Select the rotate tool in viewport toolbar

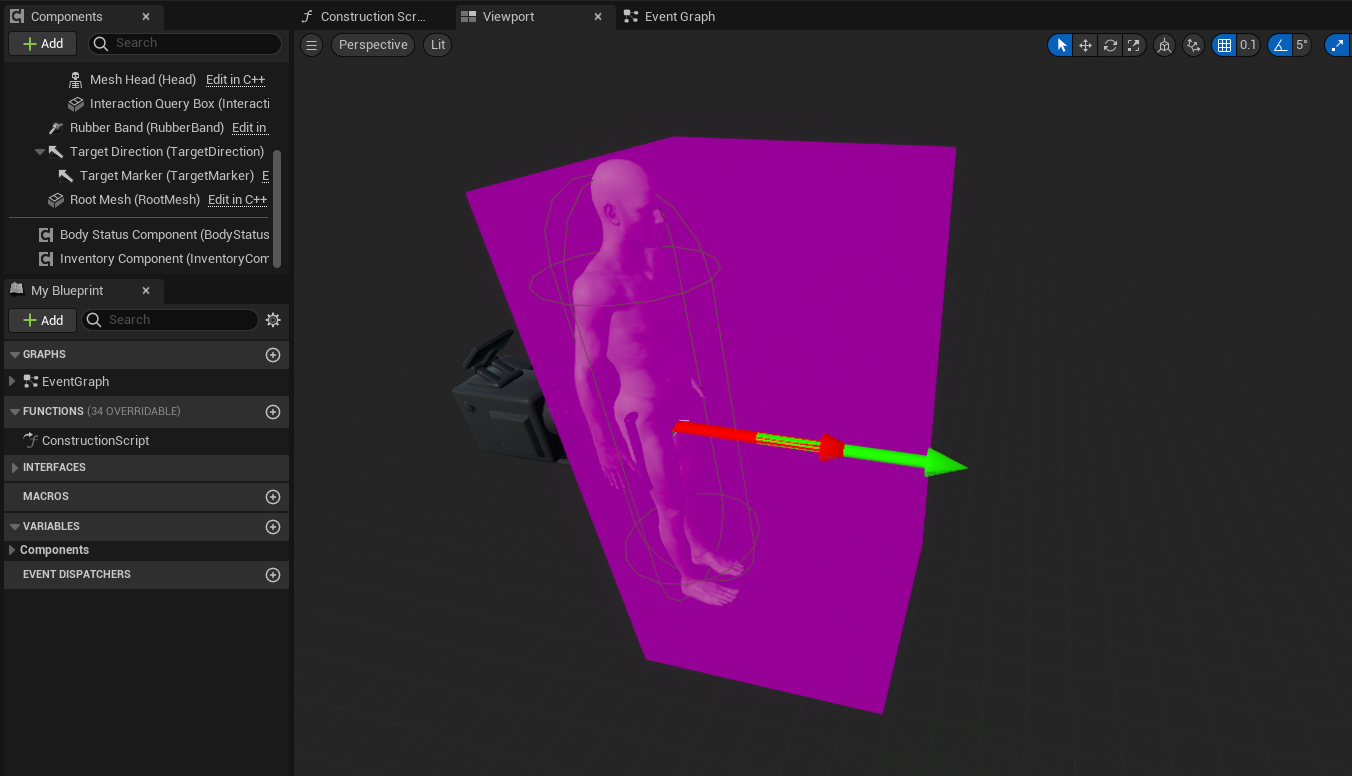(1110, 45)
